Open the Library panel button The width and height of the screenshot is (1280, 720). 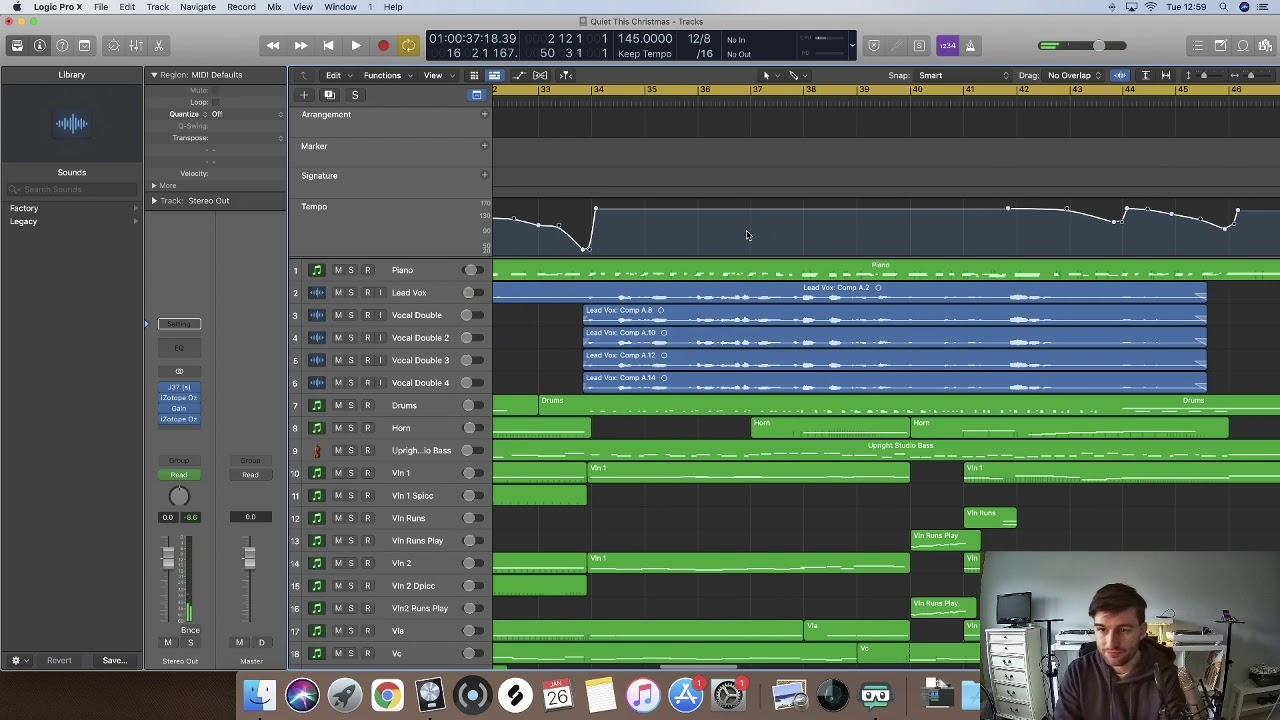coord(17,45)
